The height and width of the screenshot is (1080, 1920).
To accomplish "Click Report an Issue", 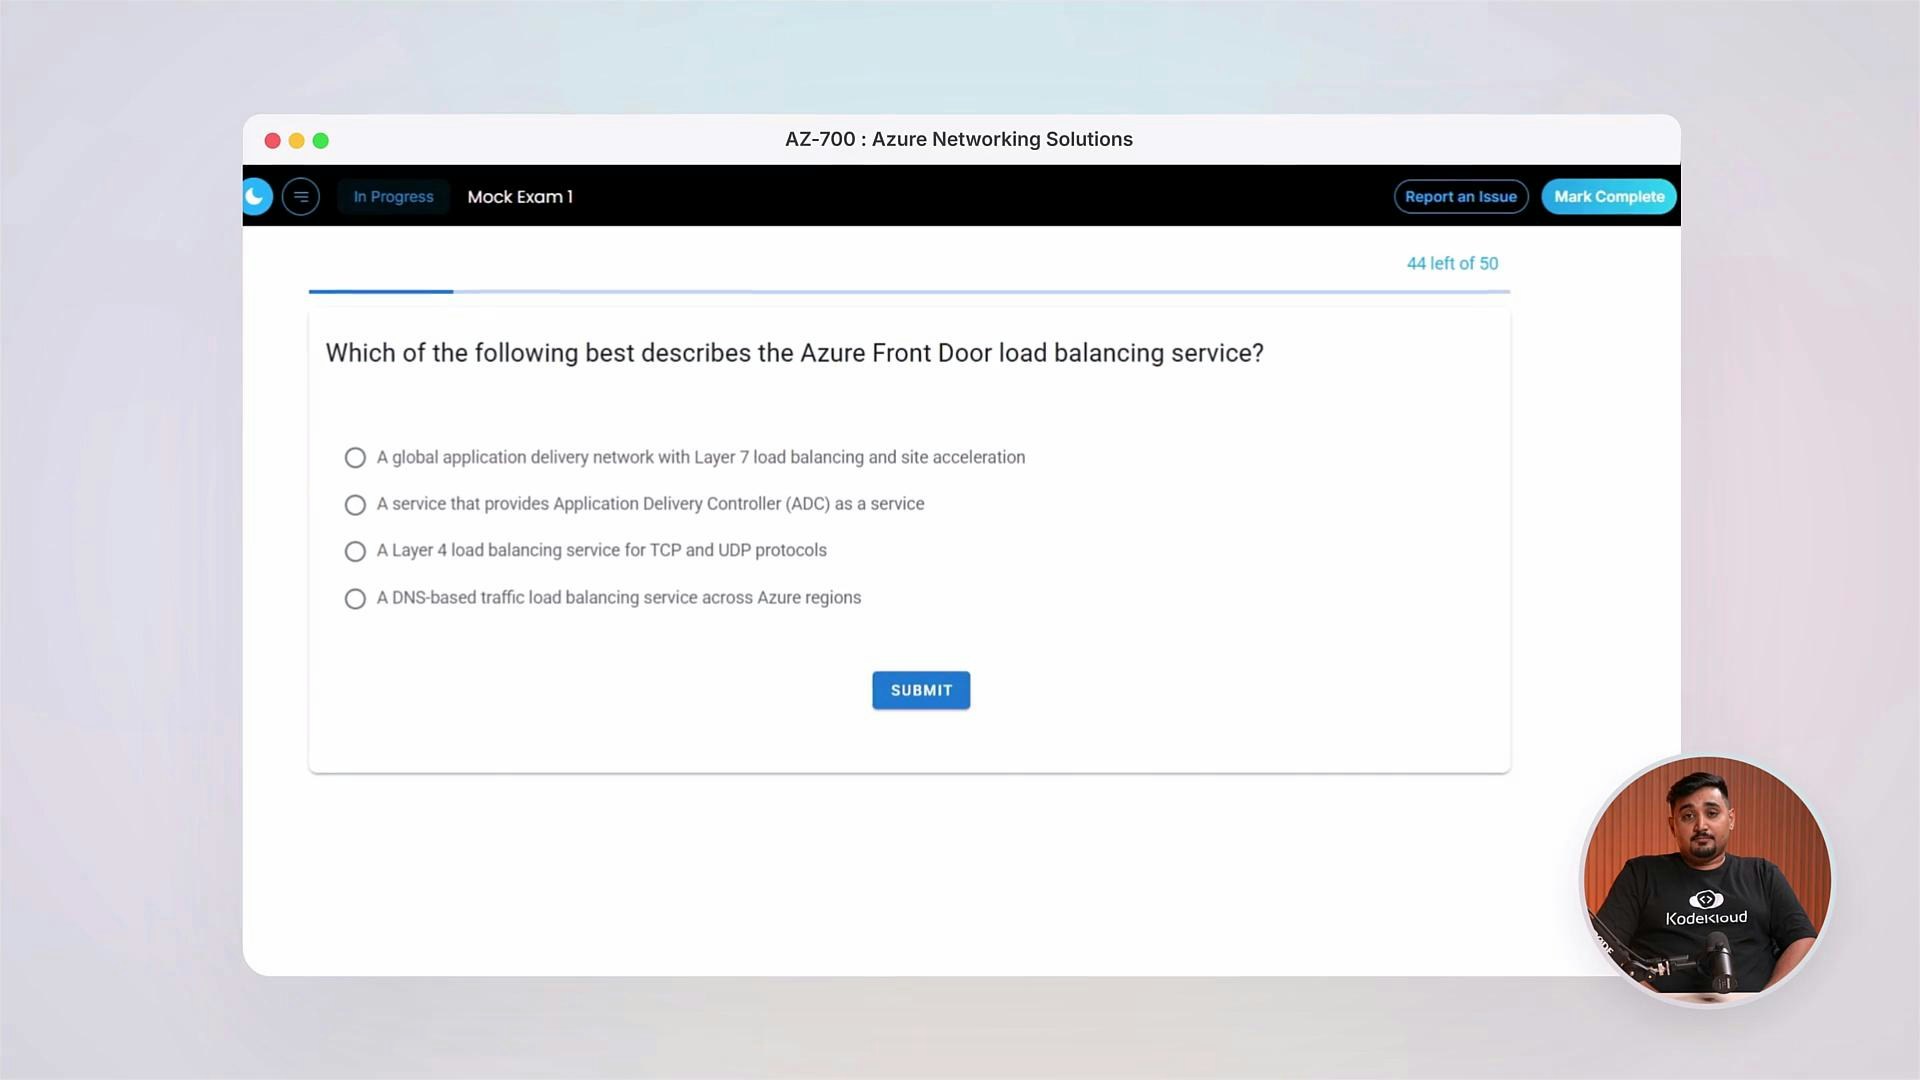I will pos(1461,196).
